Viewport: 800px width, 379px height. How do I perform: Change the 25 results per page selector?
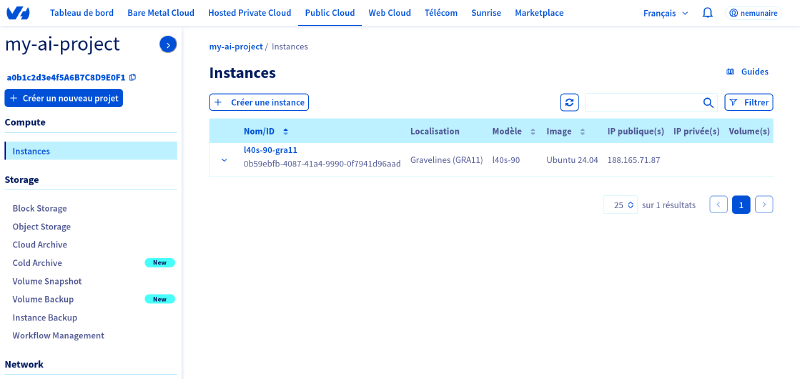(x=620, y=205)
